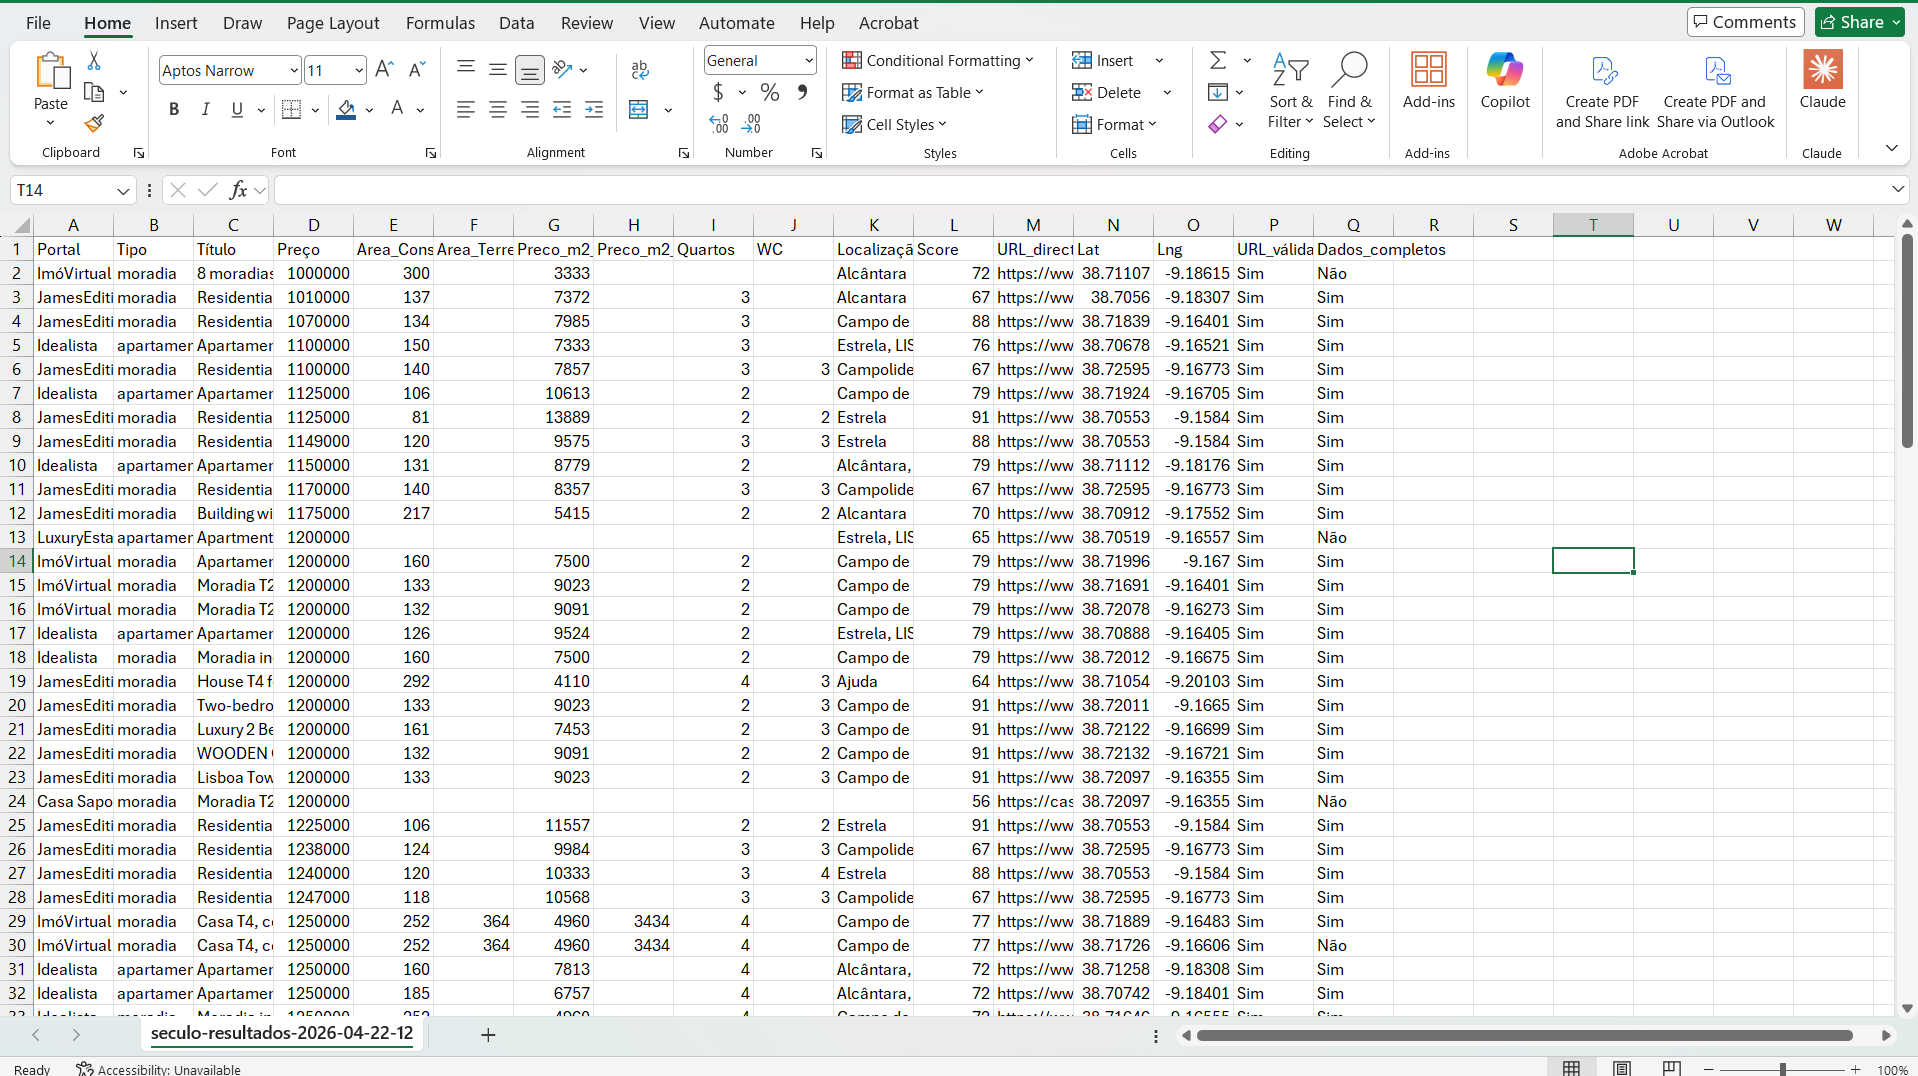The height and width of the screenshot is (1076, 1918).
Task: Toggle Top Align
Action: [466, 69]
